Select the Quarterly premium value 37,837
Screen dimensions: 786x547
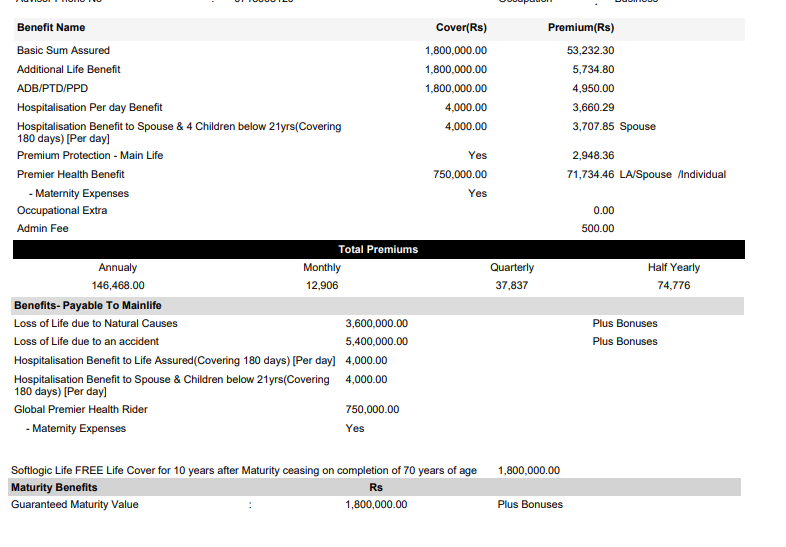[x=512, y=286]
